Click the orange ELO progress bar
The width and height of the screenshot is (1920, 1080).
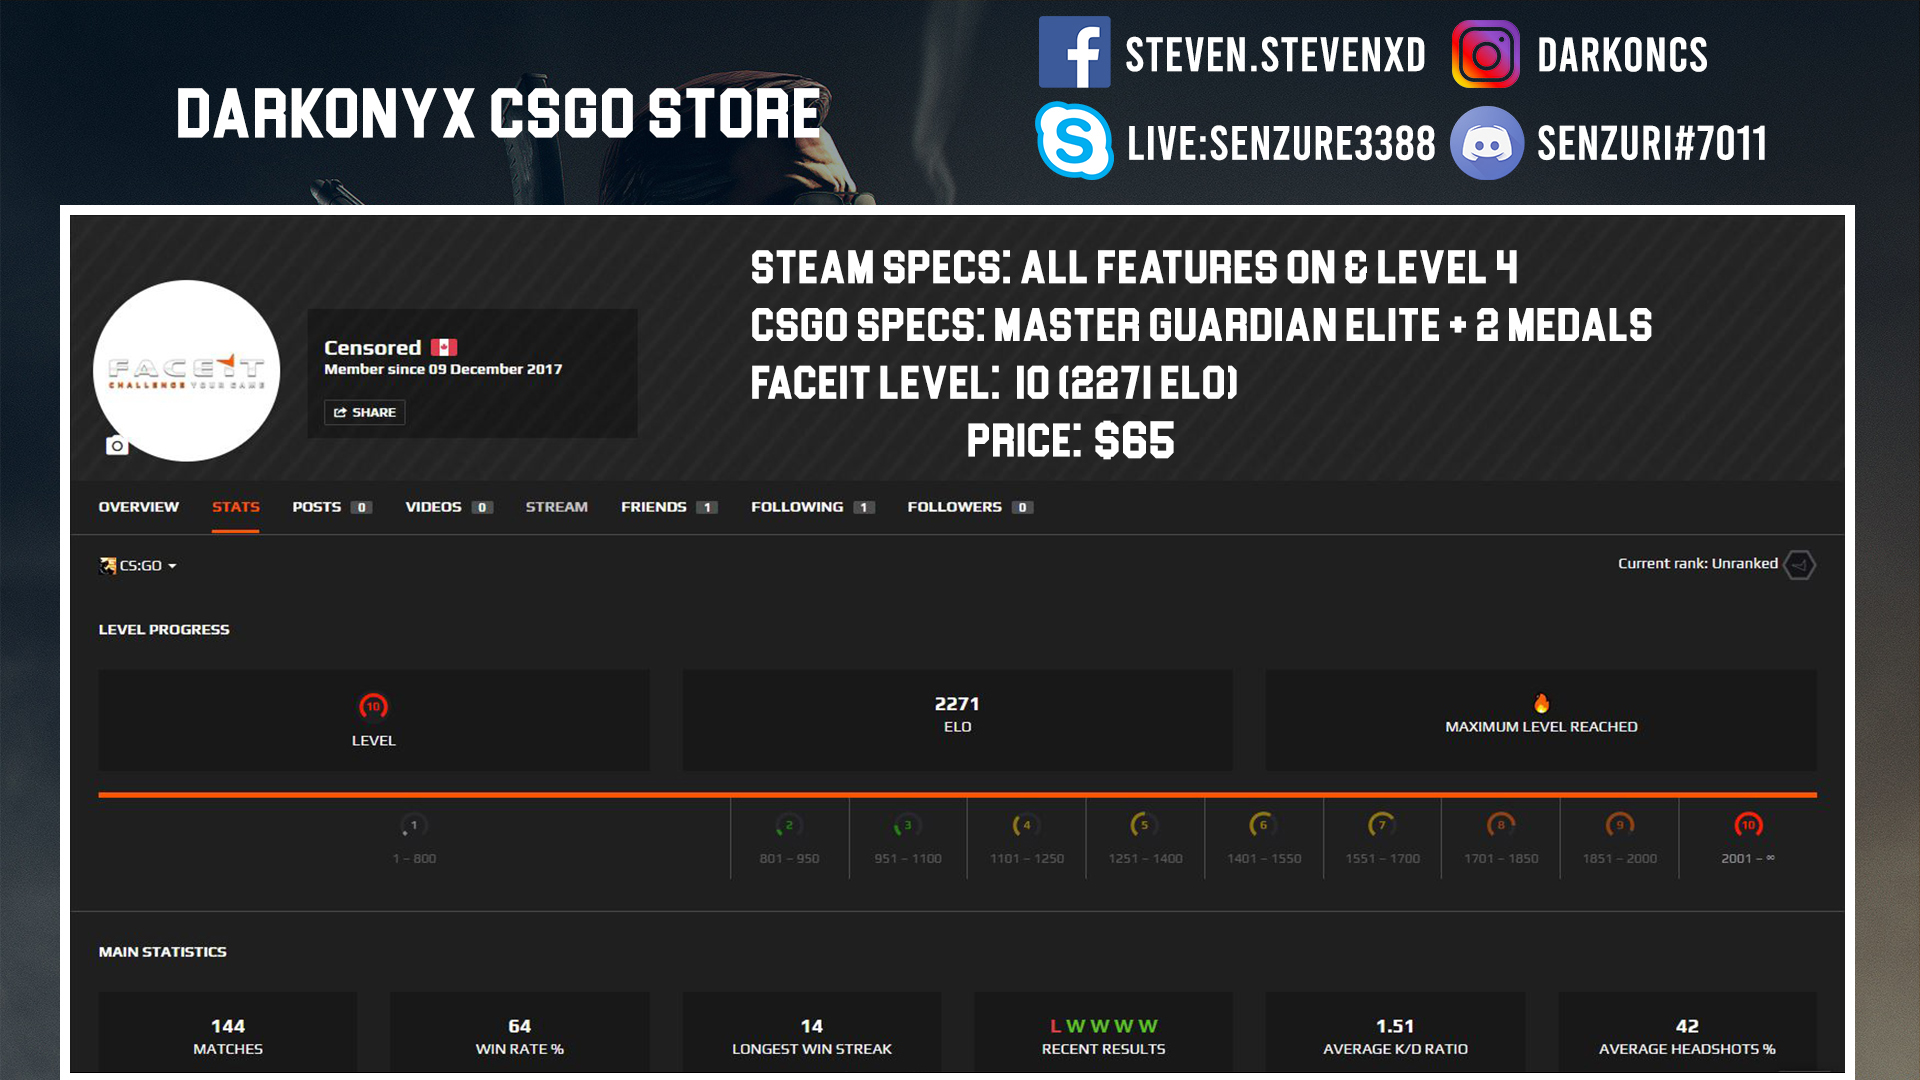point(960,794)
